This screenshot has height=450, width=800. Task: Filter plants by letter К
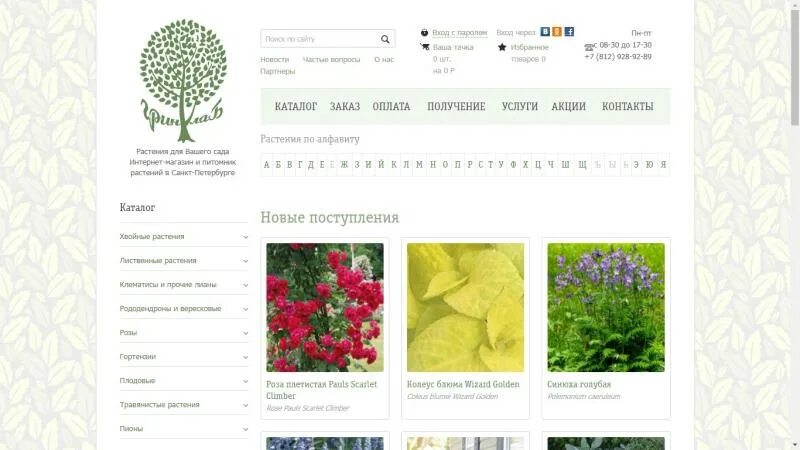[x=394, y=165]
